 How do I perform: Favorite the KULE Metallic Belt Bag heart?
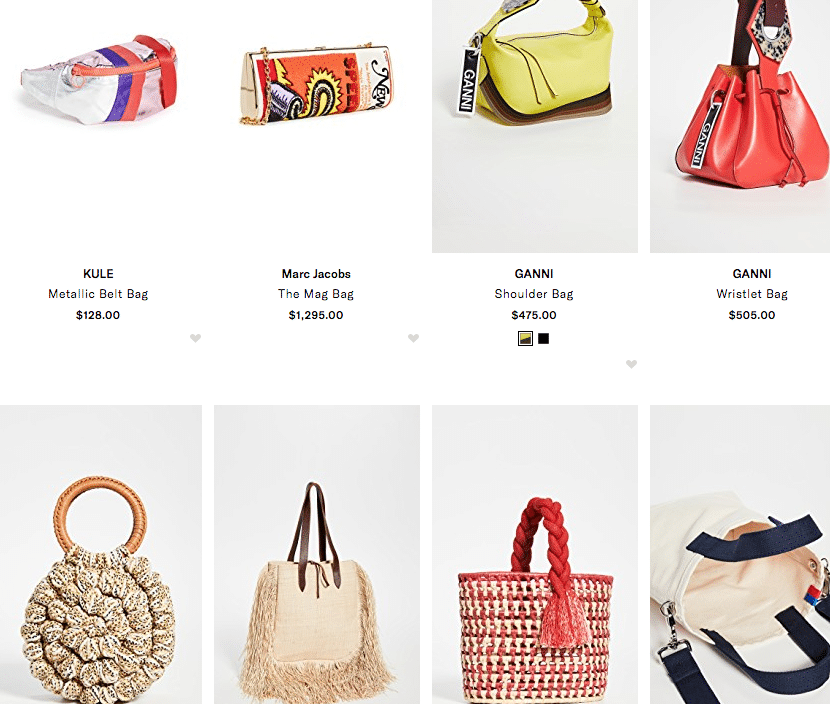(195, 338)
